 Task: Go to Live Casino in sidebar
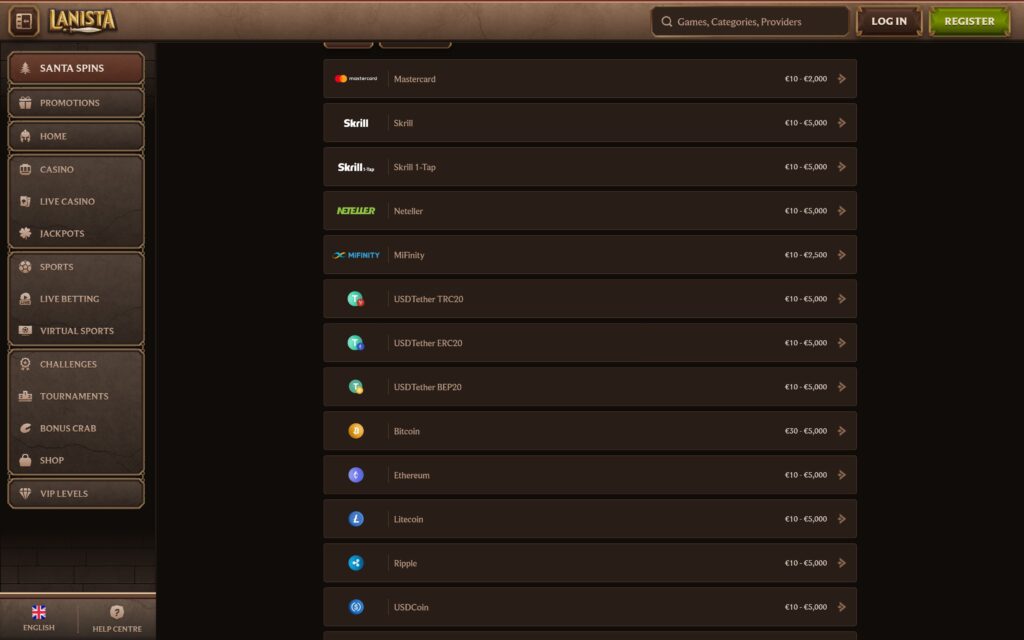tap(67, 201)
